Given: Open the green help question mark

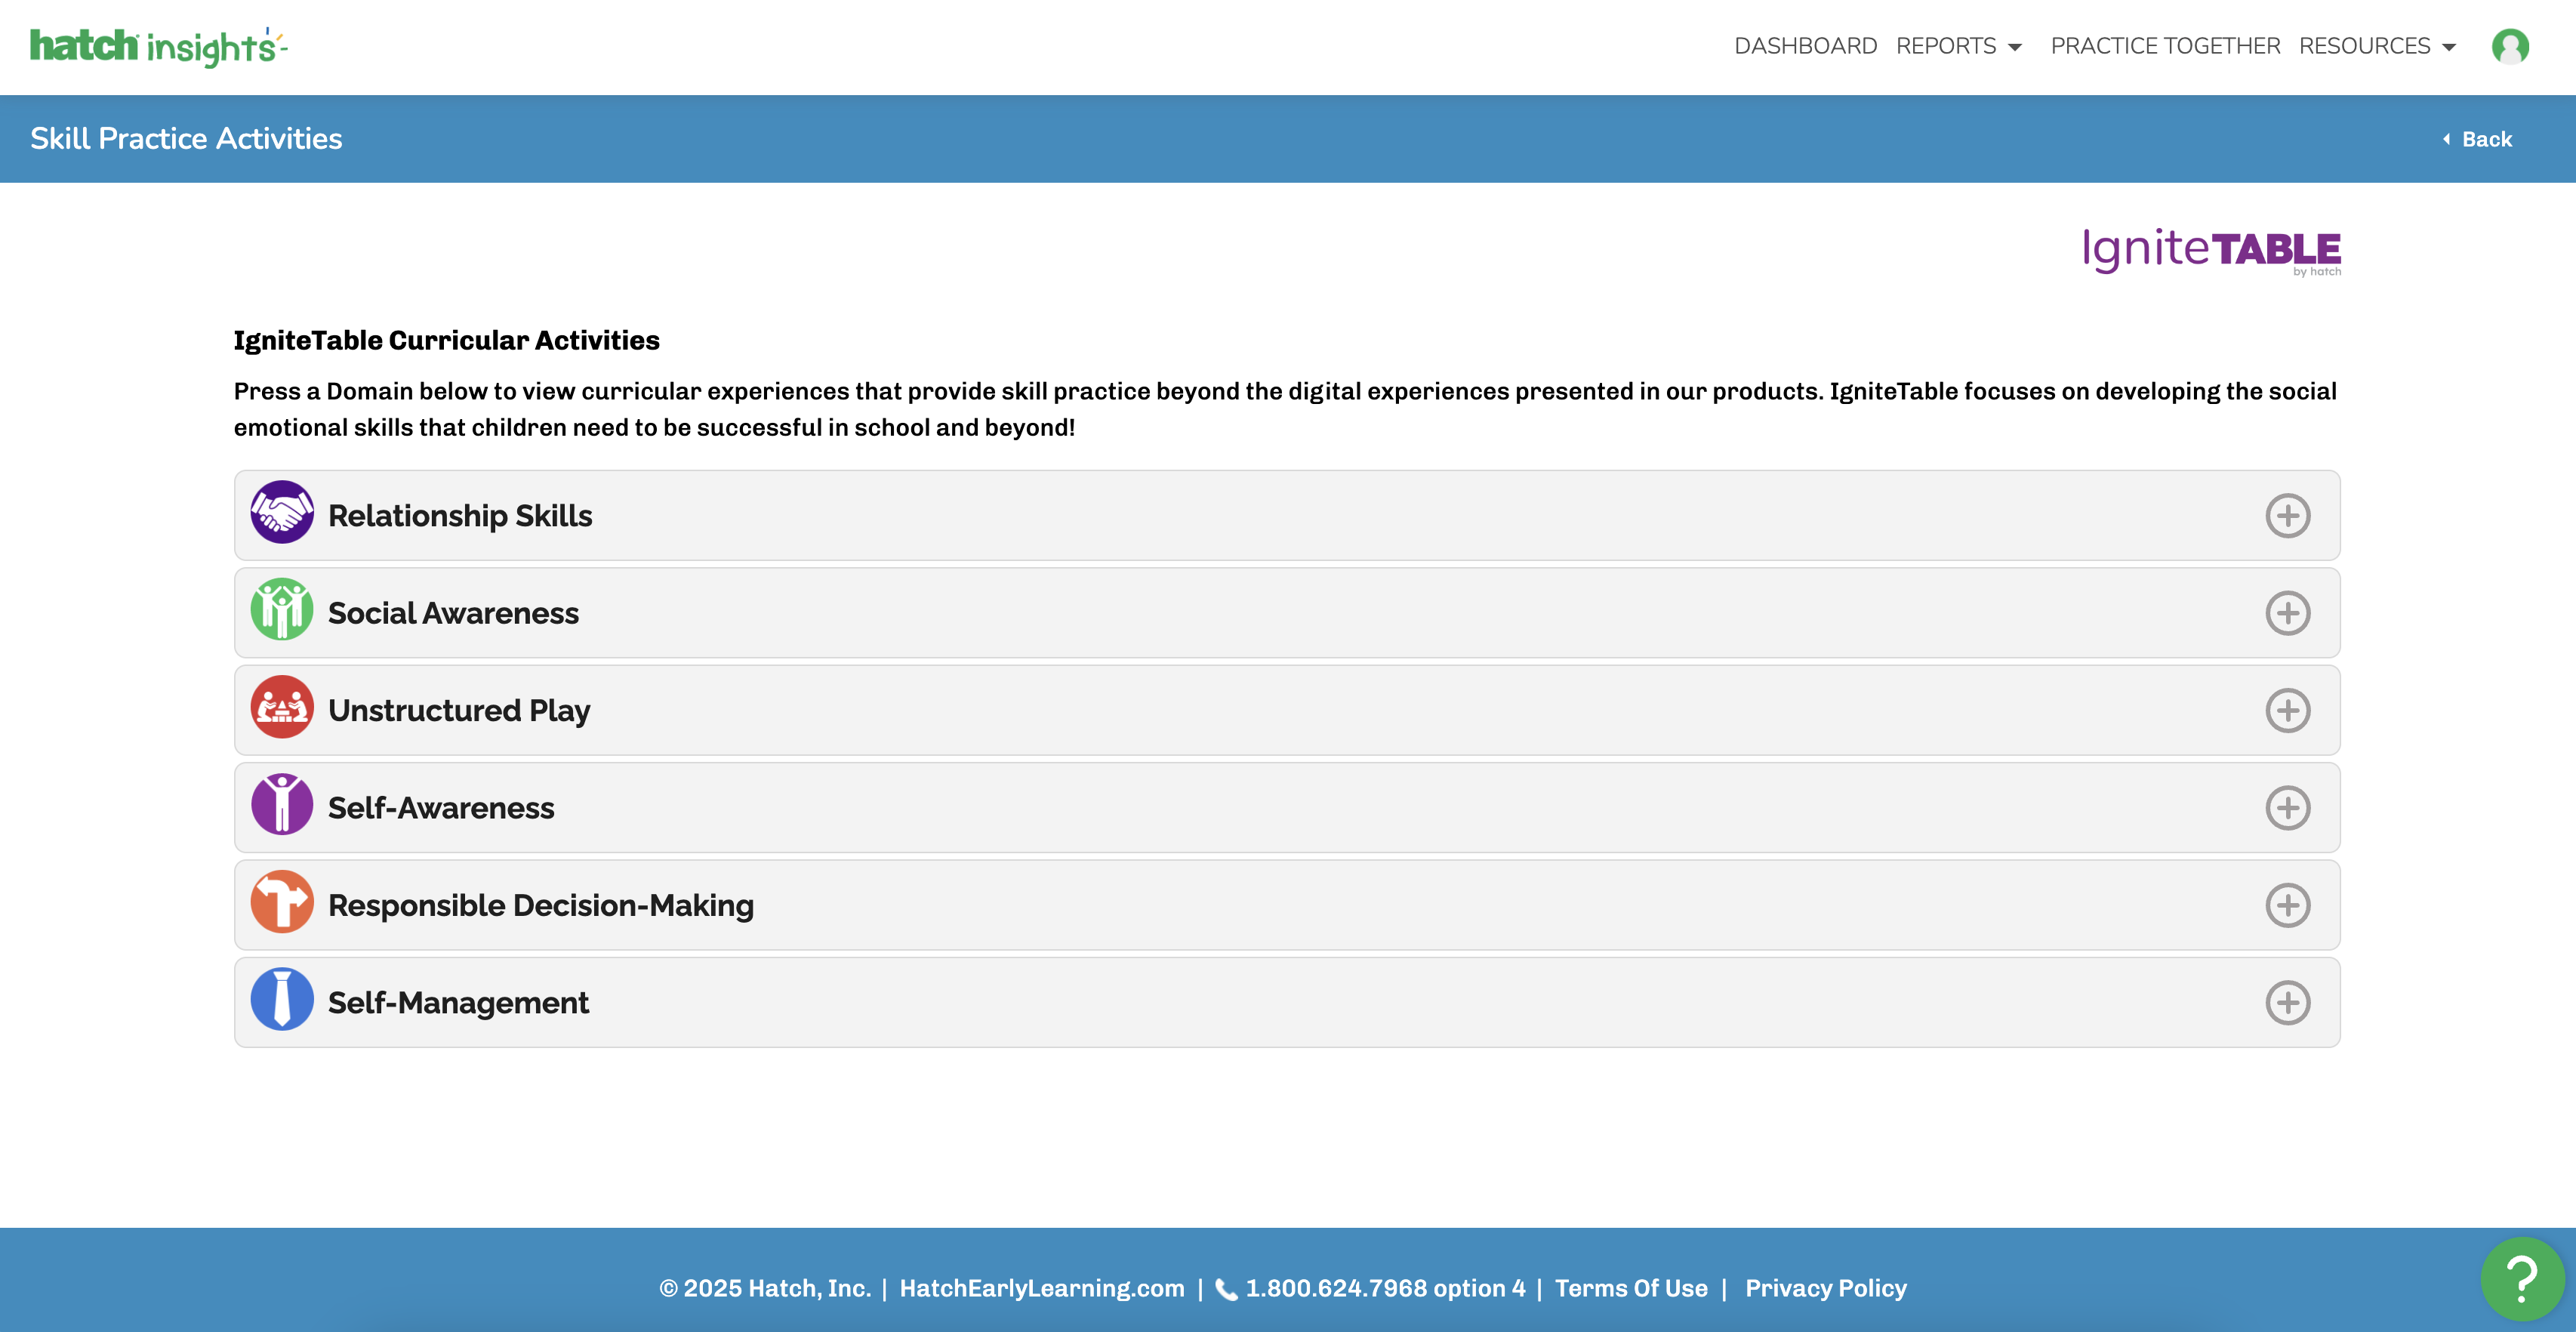Looking at the screenshot, I should click(2522, 1279).
